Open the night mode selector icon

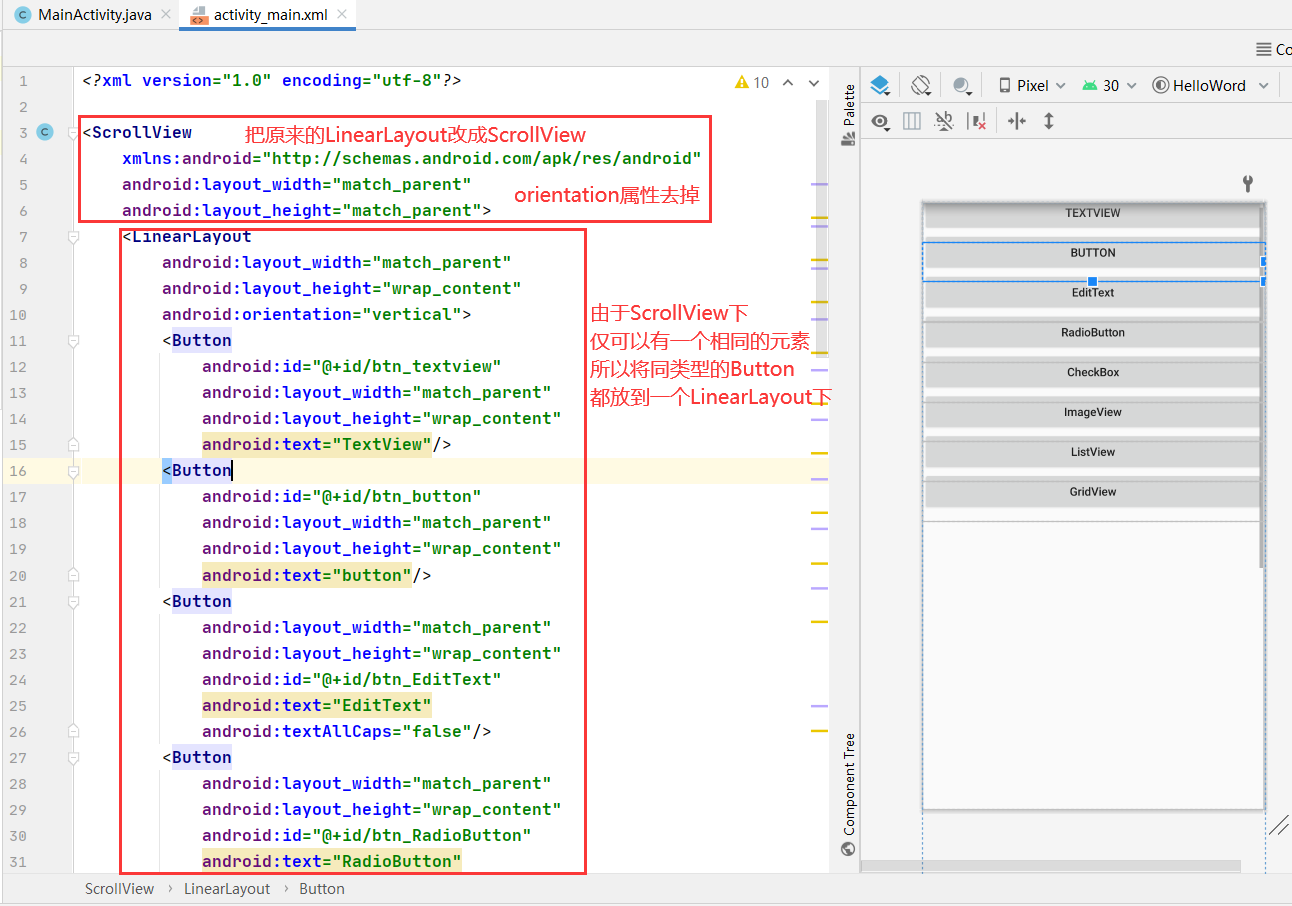pyautogui.click(x=962, y=85)
